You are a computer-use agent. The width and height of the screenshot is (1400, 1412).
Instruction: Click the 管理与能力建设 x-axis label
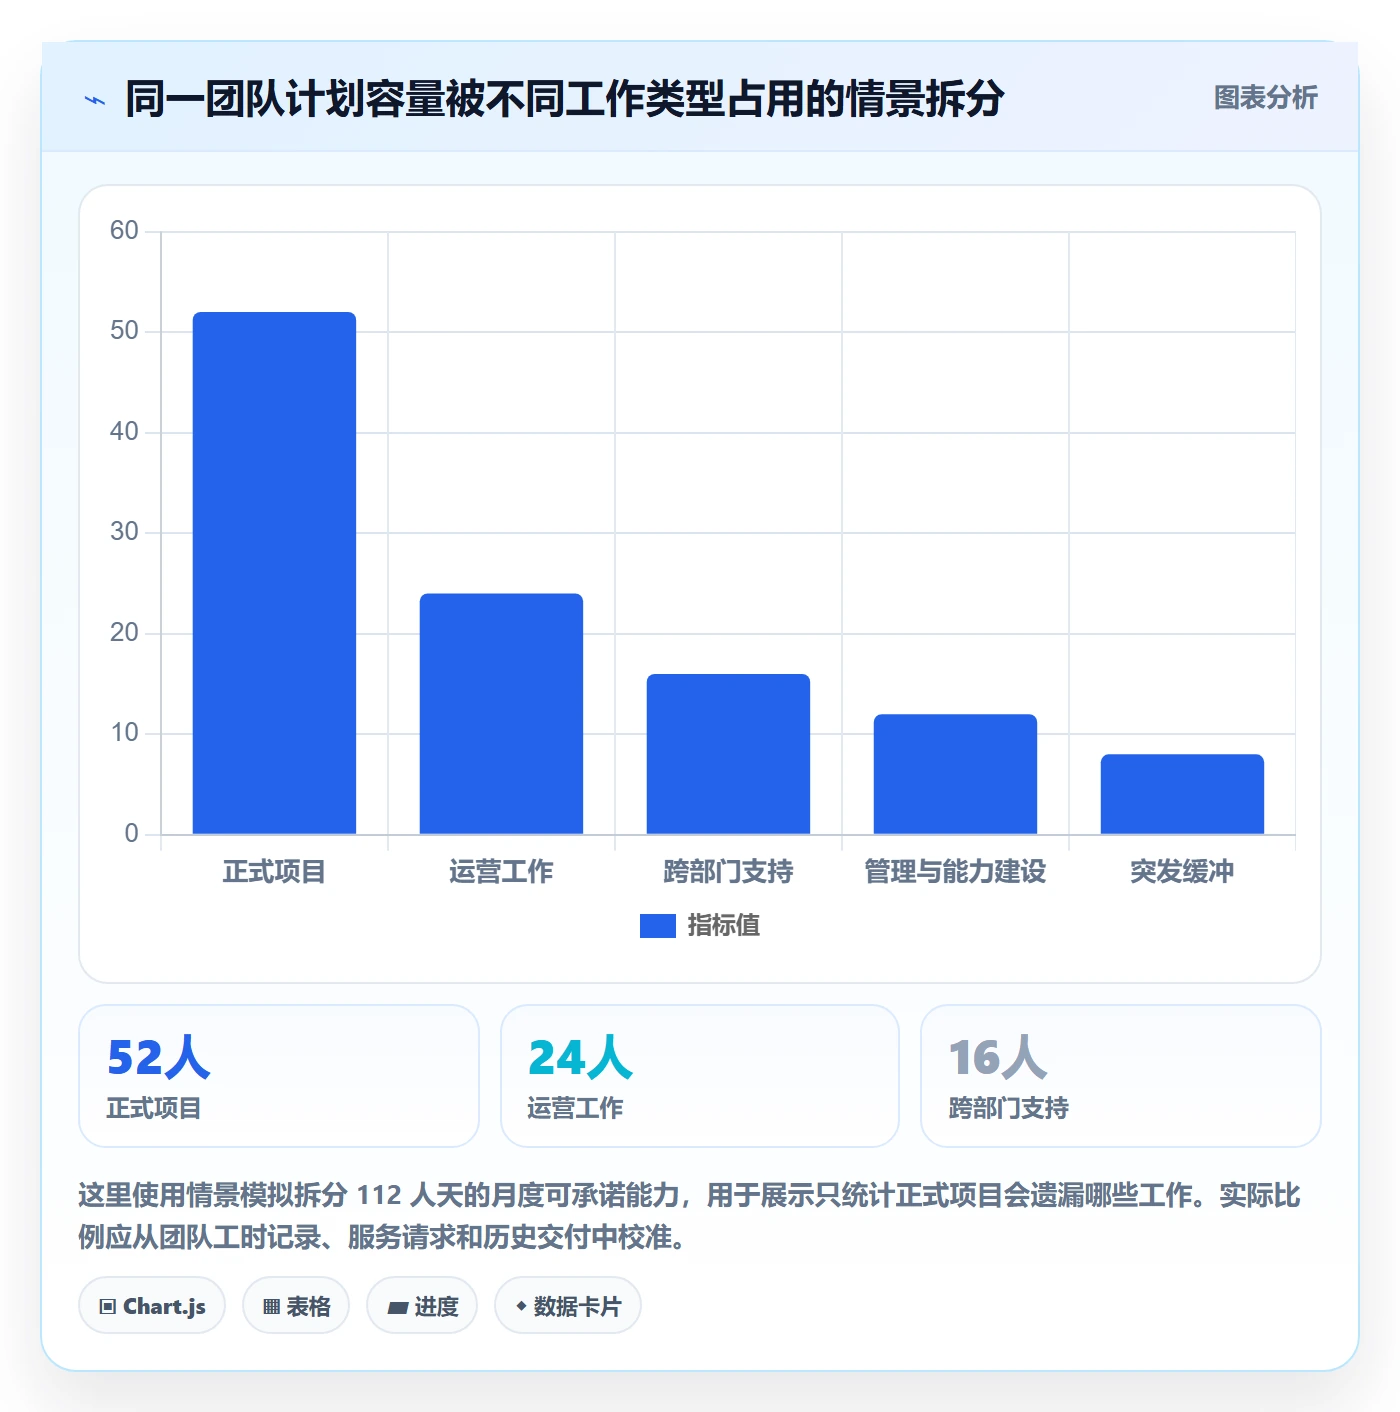tap(955, 872)
